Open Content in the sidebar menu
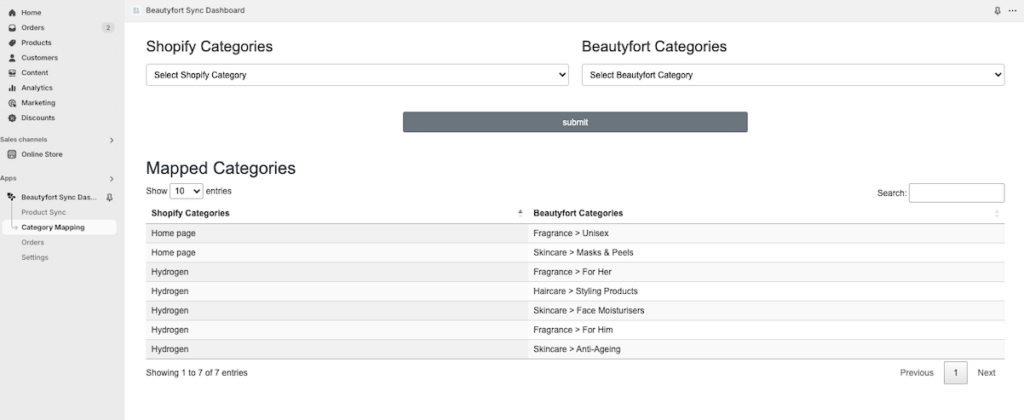 coord(35,73)
